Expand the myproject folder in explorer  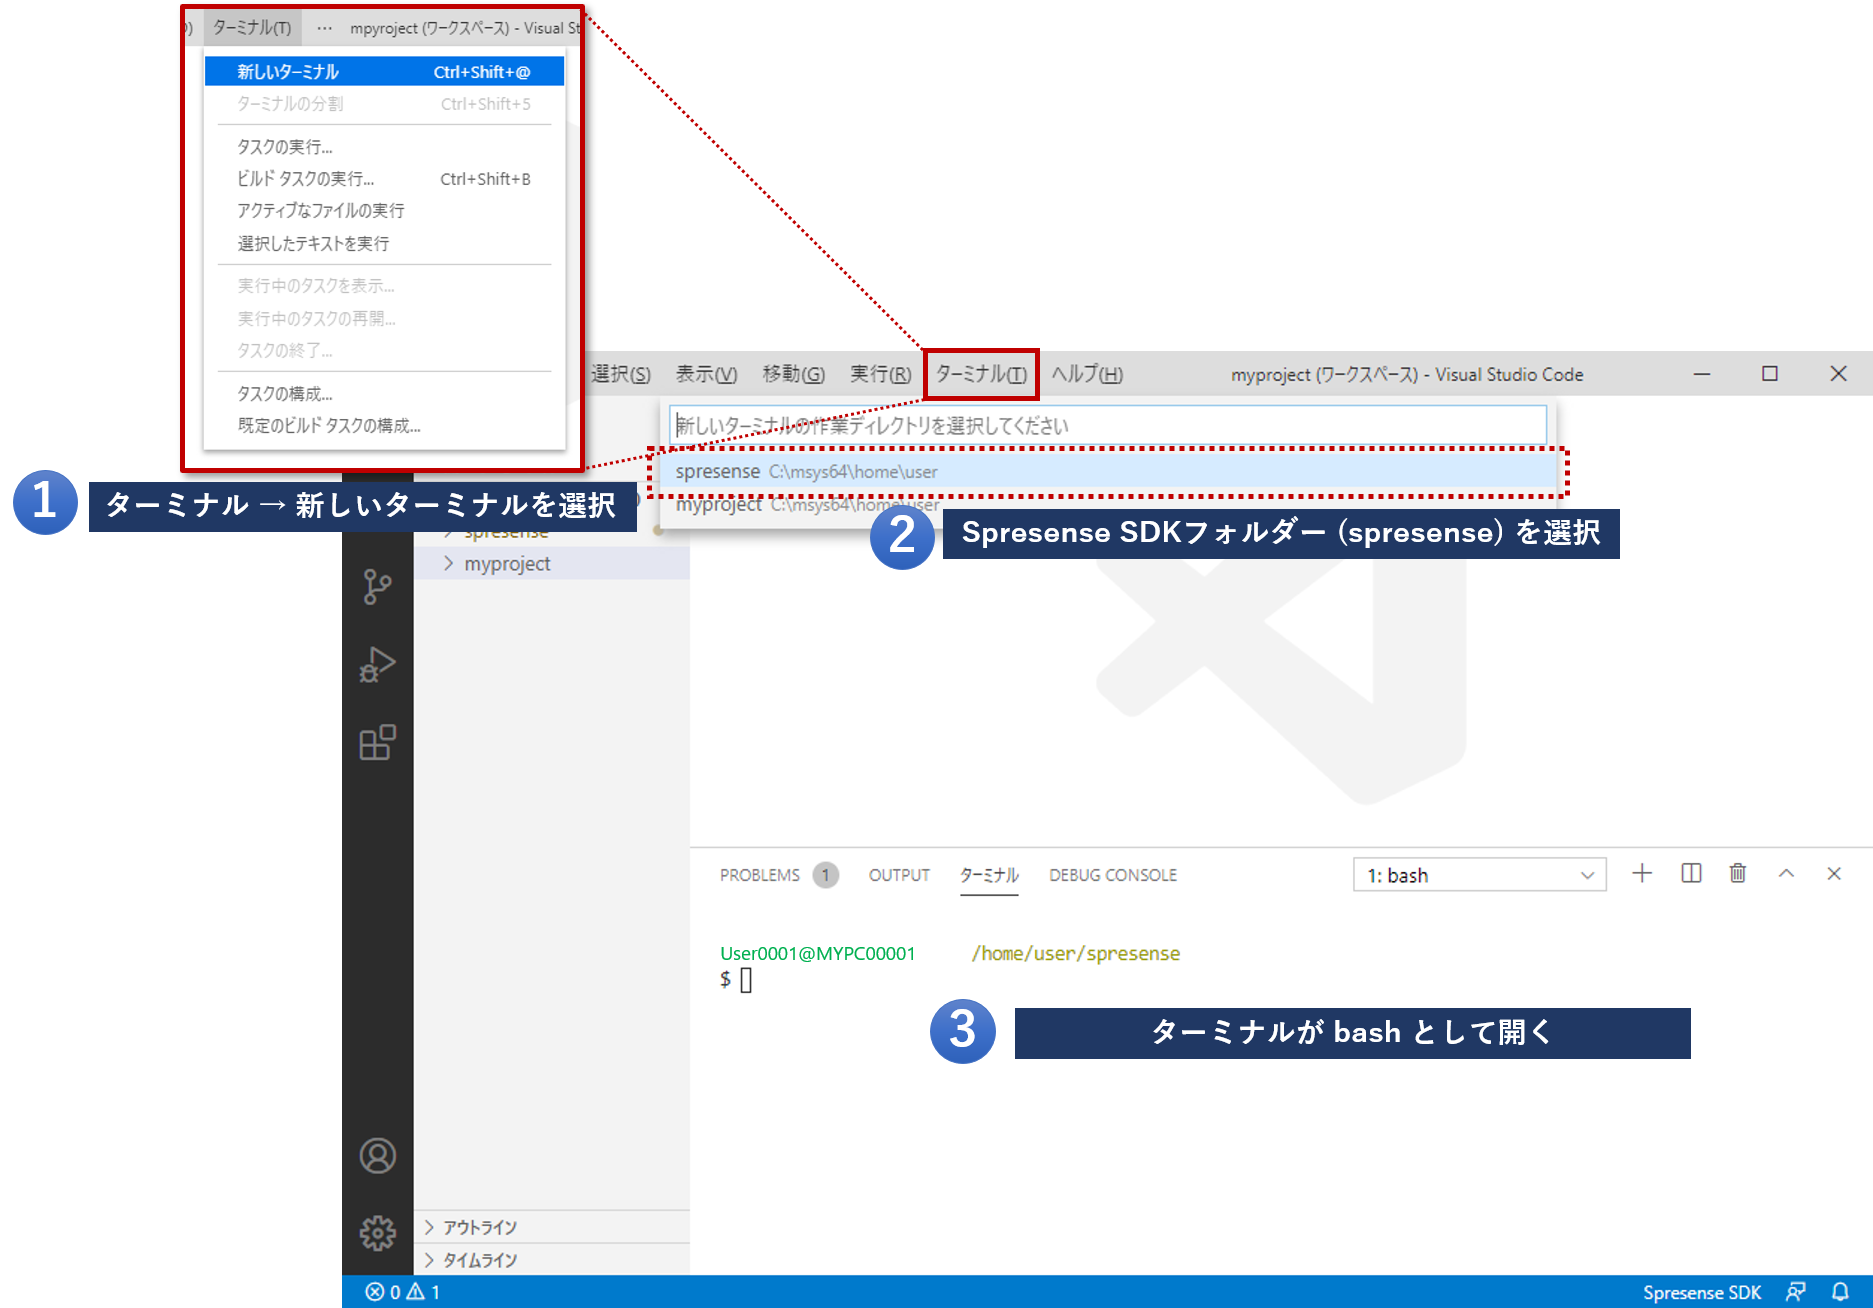click(x=506, y=564)
